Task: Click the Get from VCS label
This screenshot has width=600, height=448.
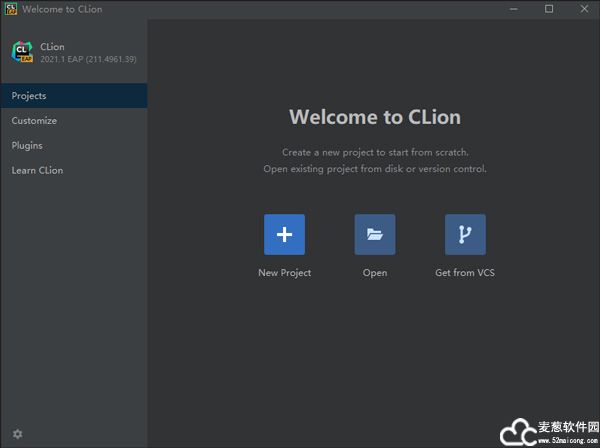Action: point(465,273)
